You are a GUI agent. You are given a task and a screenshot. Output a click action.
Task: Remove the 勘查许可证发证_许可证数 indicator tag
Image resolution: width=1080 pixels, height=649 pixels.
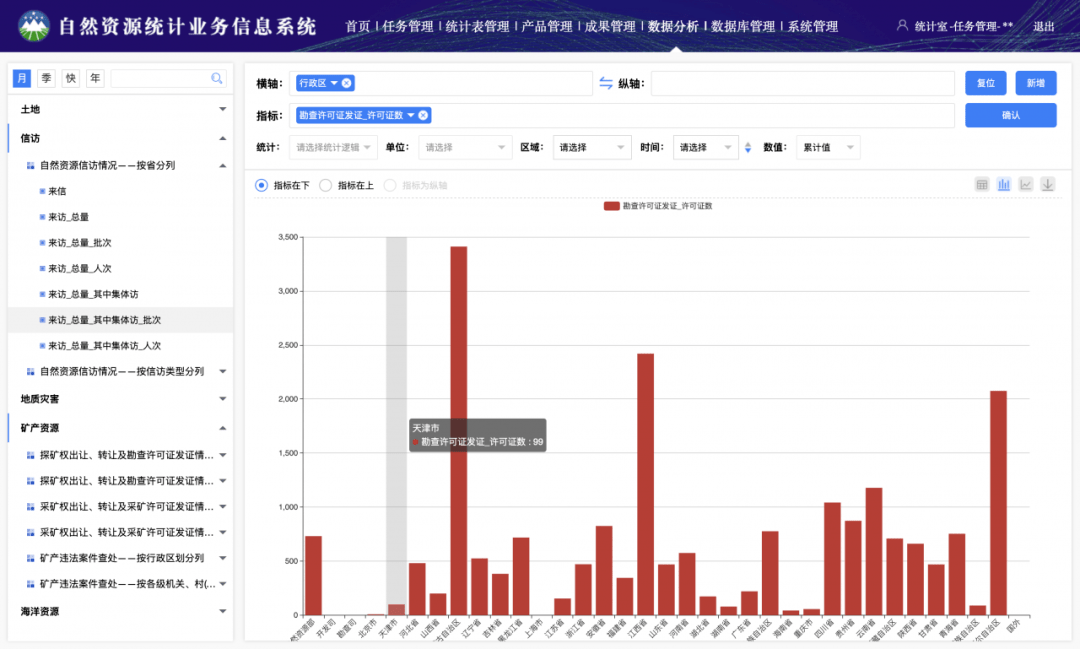point(423,115)
